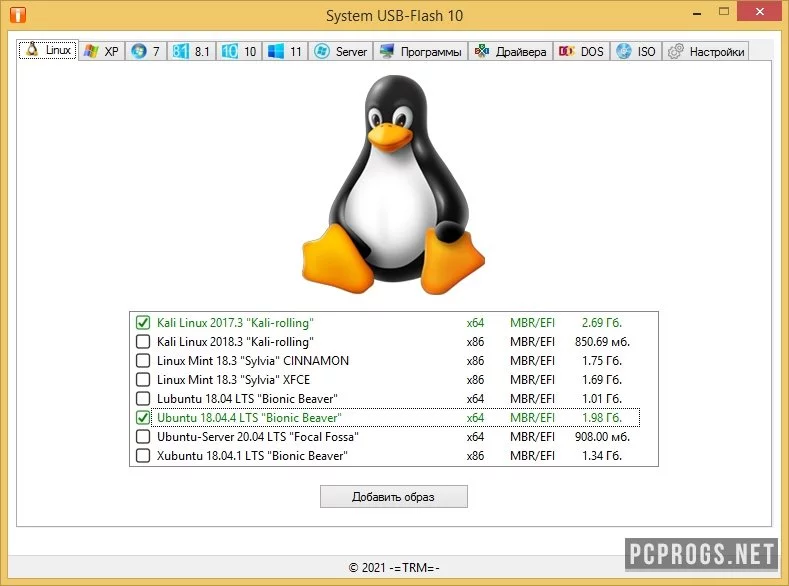Select 'Lubuntu 18.04 LTS "Bionic Beaver"' text
The image size is (789, 586).
point(247,398)
